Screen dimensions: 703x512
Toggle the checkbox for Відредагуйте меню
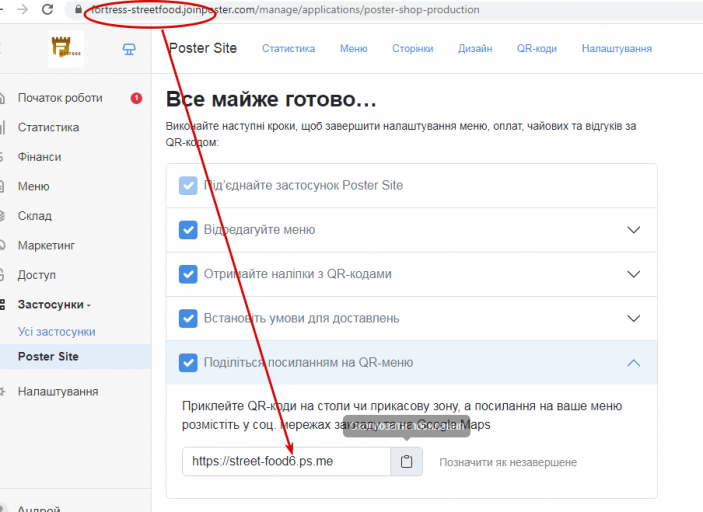[188, 230]
